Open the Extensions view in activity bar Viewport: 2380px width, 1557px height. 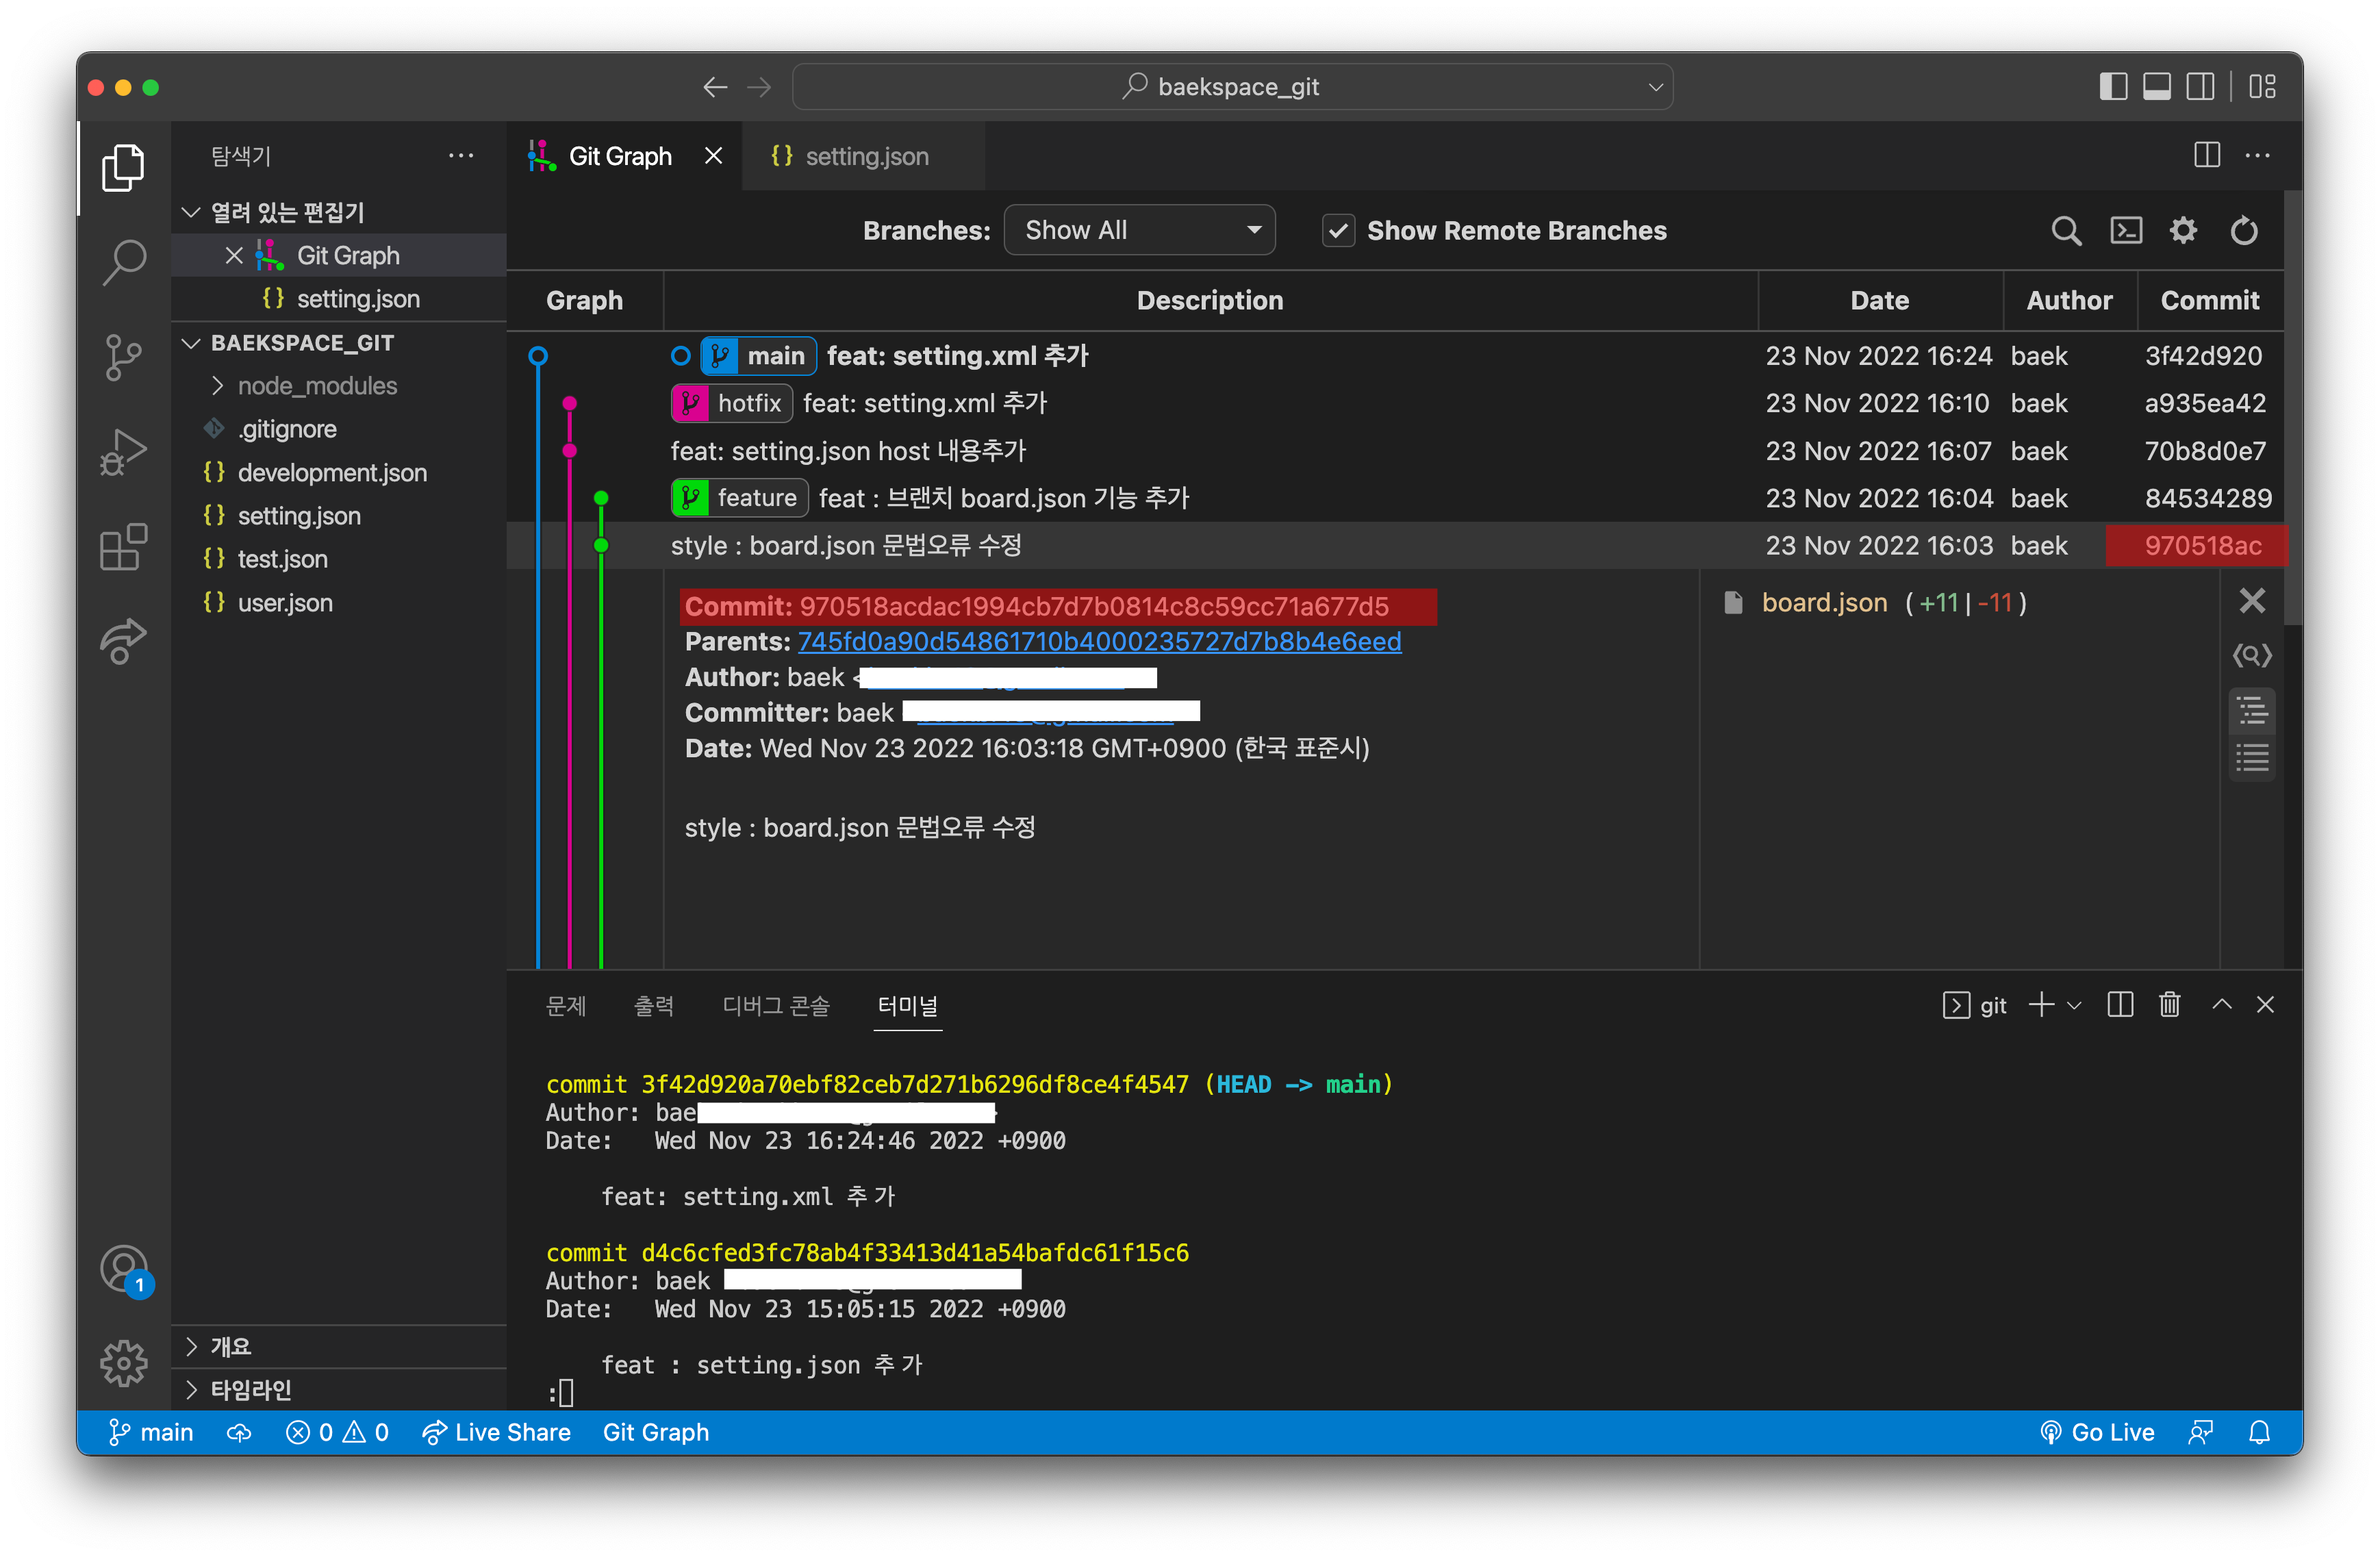coord(123,547)
